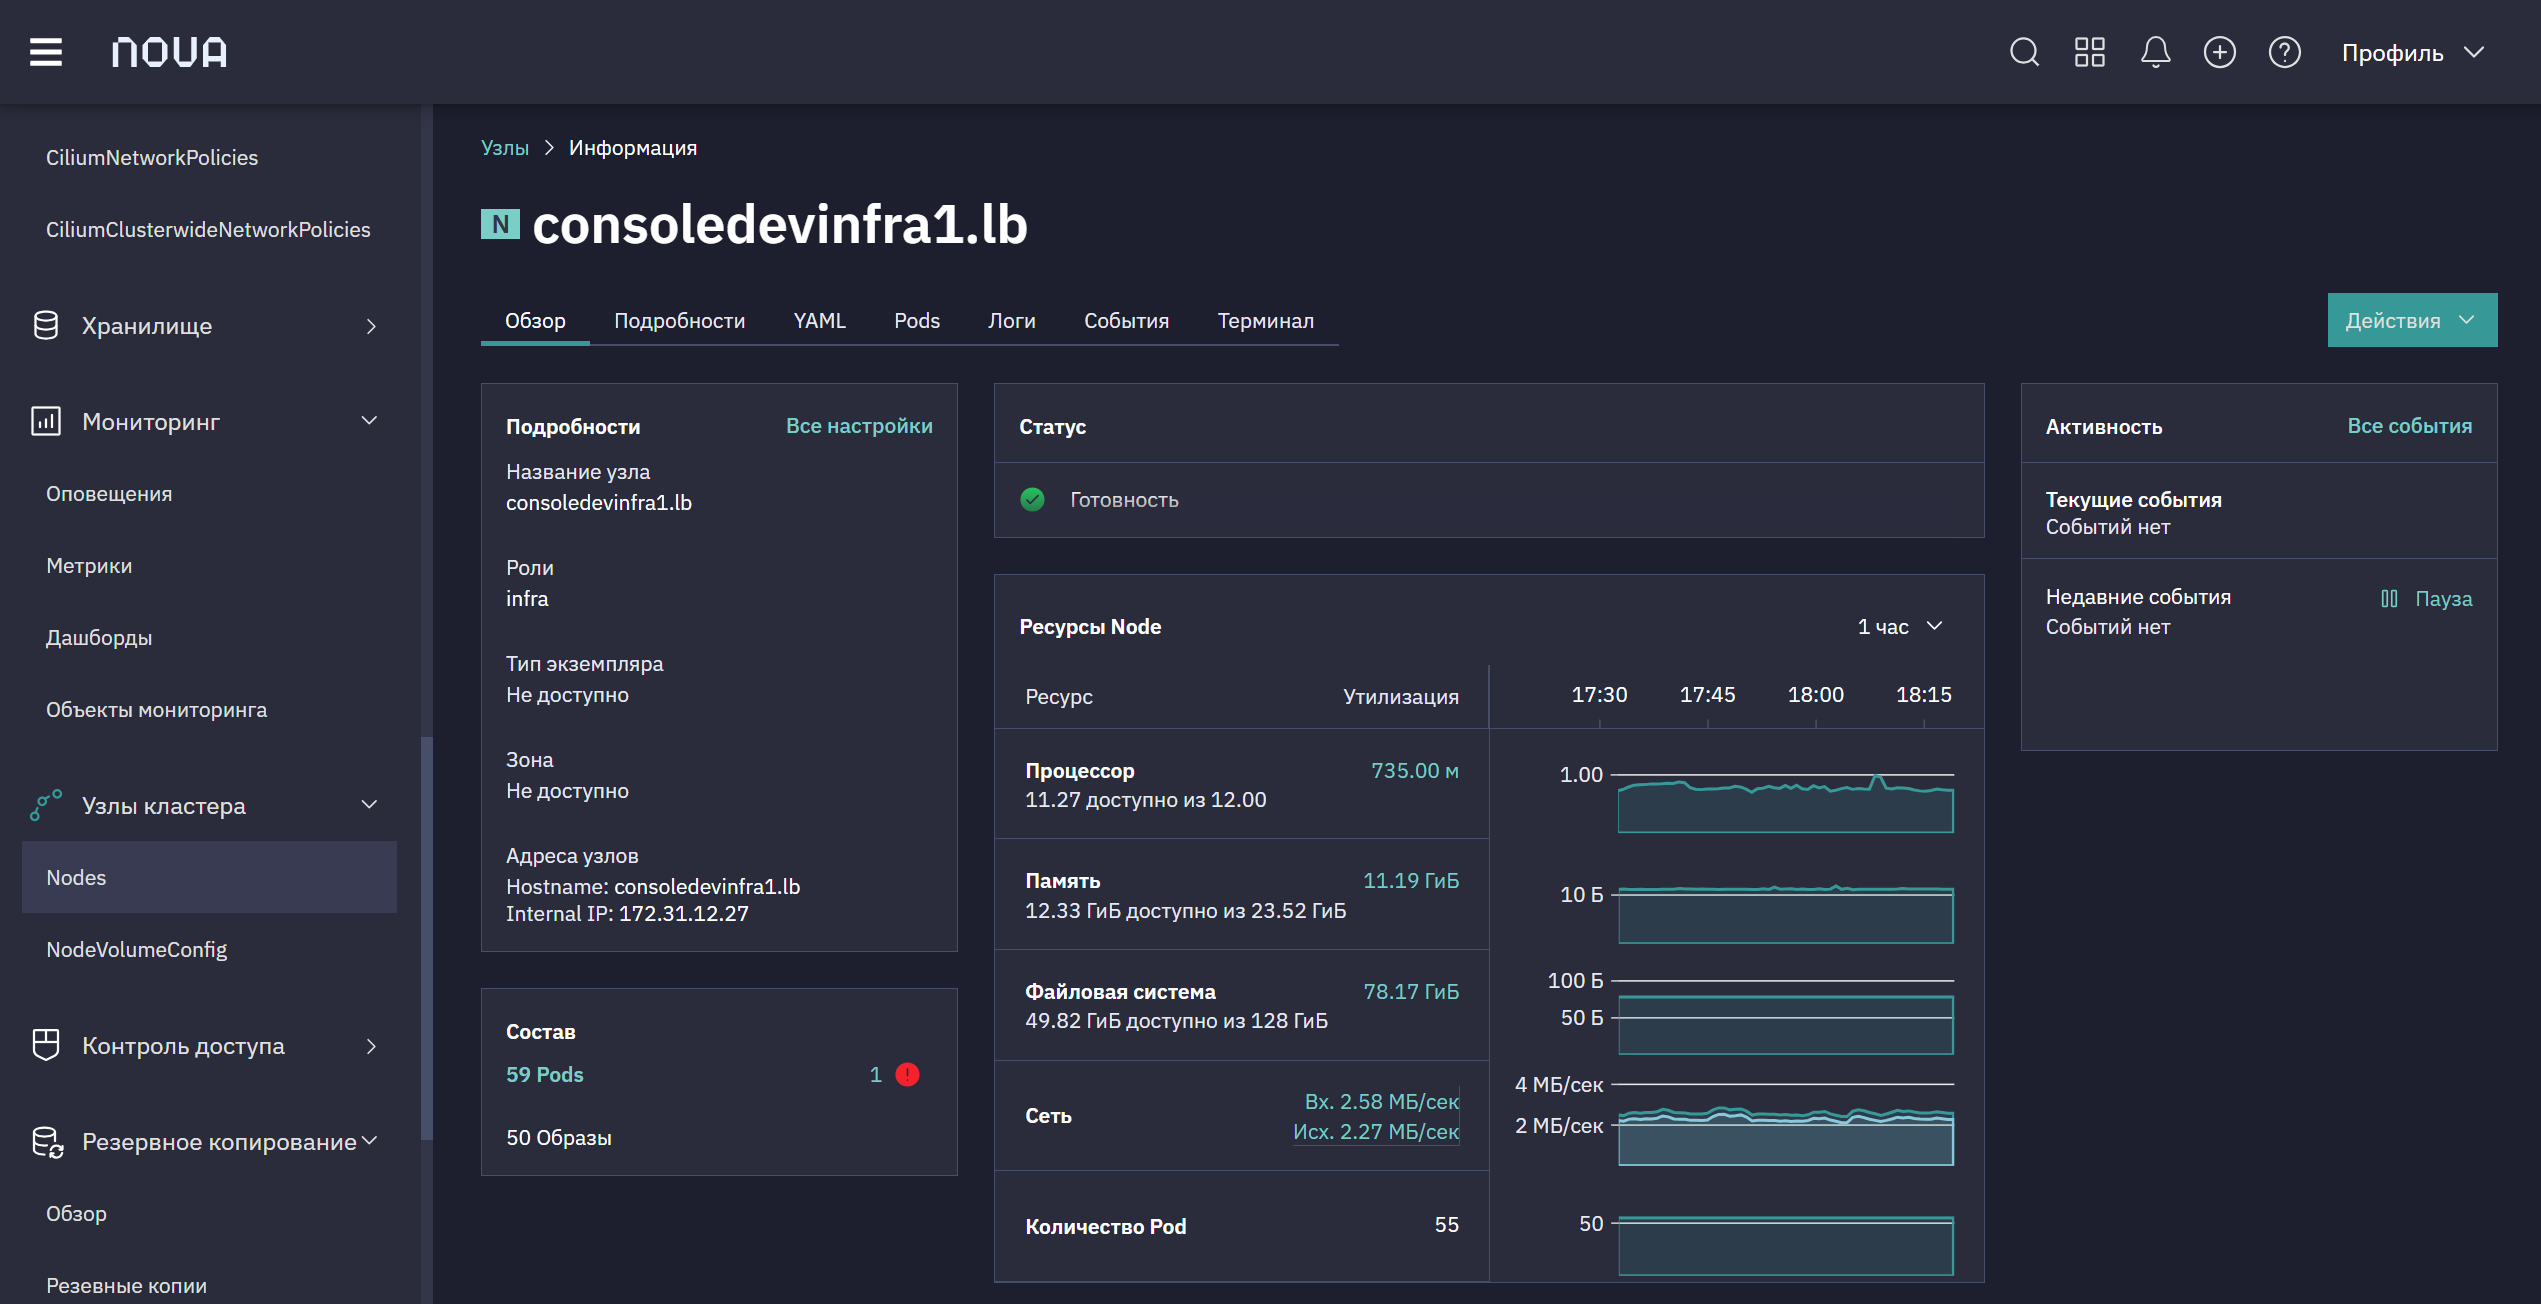The image size is (2541, 1304).
Task: Open CiliumNetworkPolicies in sidebar
Action: point(152,157)
